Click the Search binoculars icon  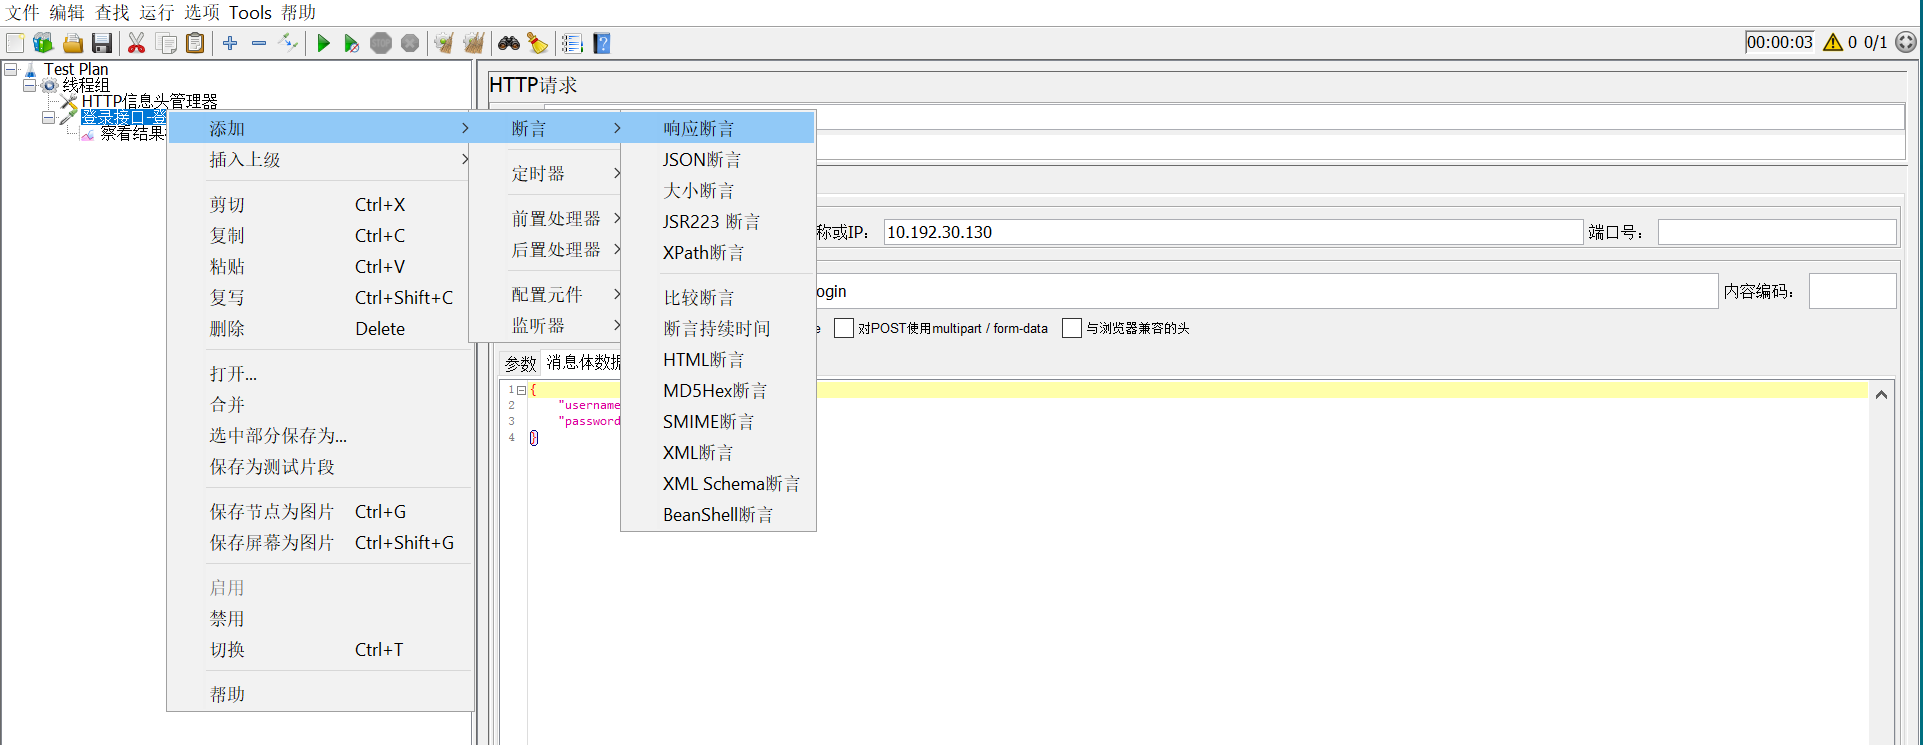509,43
